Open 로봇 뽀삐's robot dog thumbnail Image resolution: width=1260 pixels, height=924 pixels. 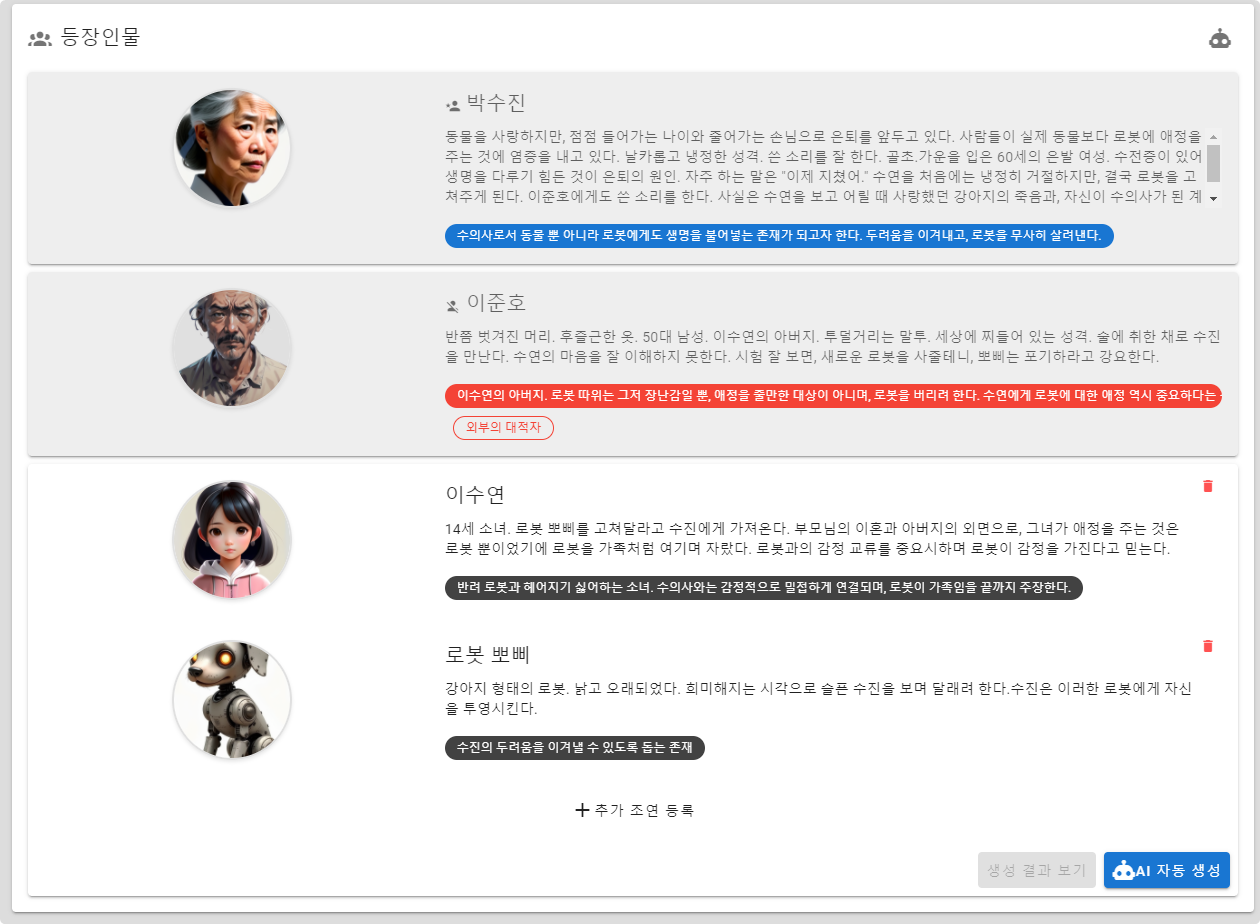point(232,700)
